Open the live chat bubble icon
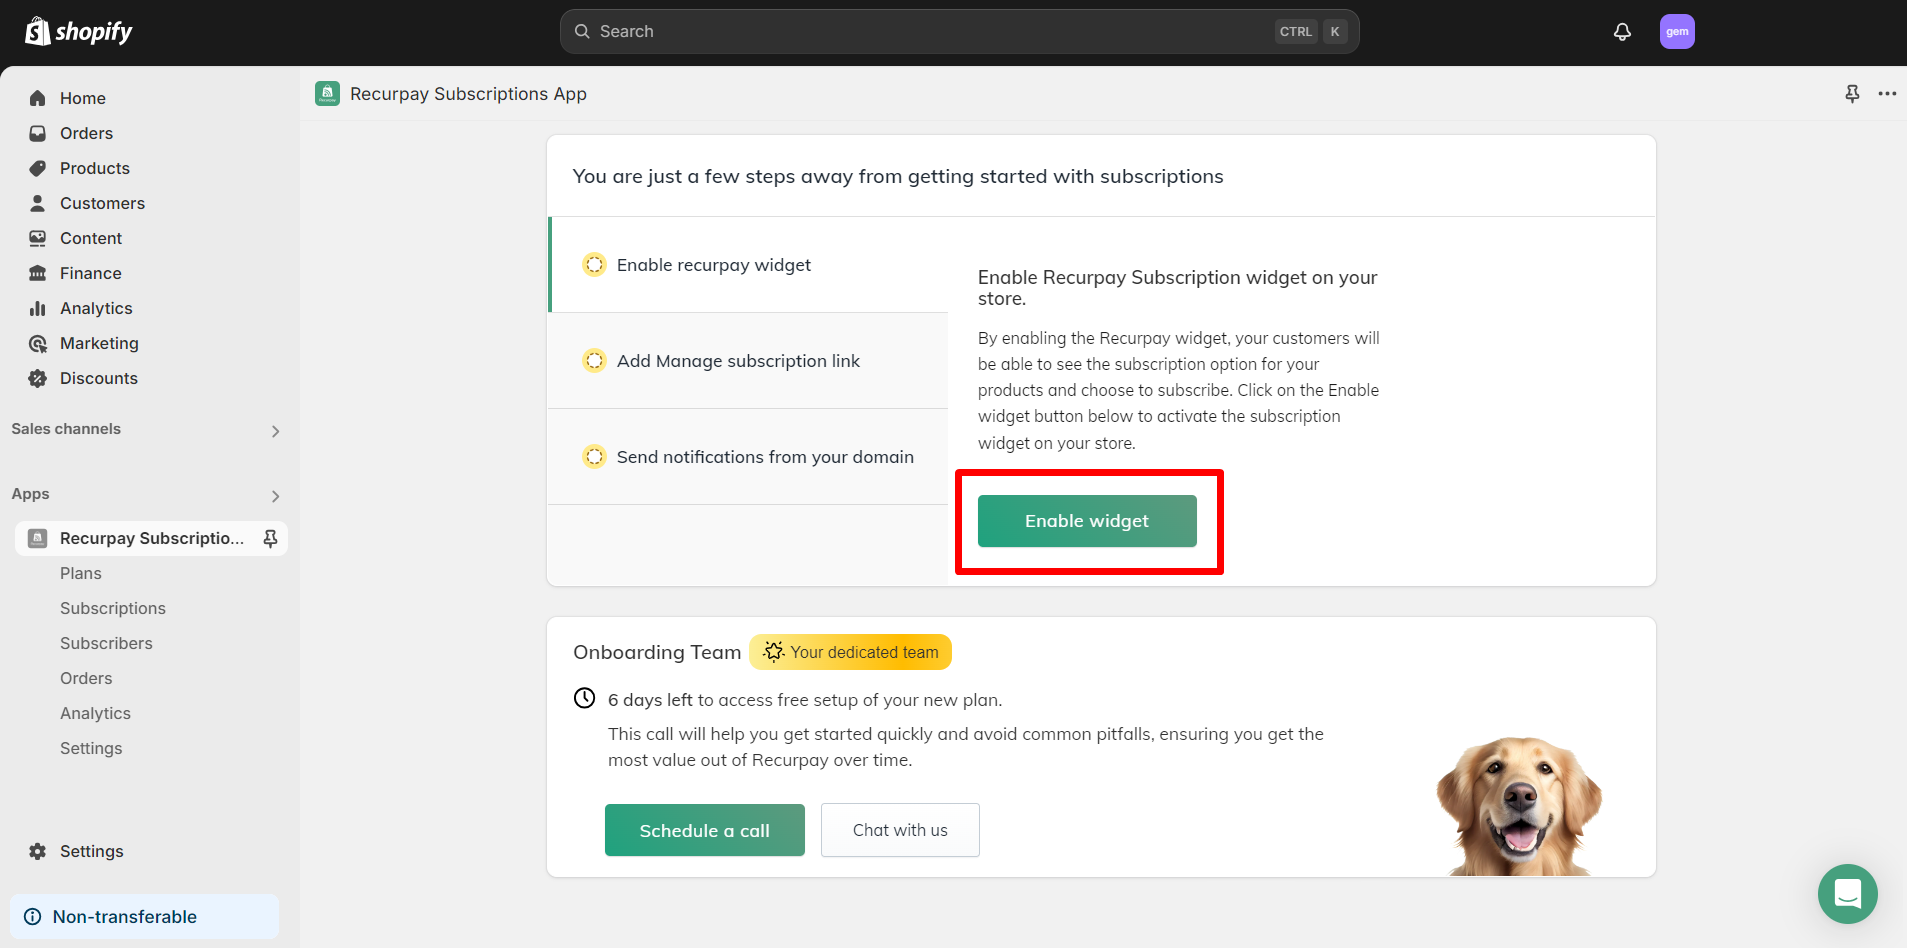The width and height of the screenshot is (1907, 948). click(1847, 894)
